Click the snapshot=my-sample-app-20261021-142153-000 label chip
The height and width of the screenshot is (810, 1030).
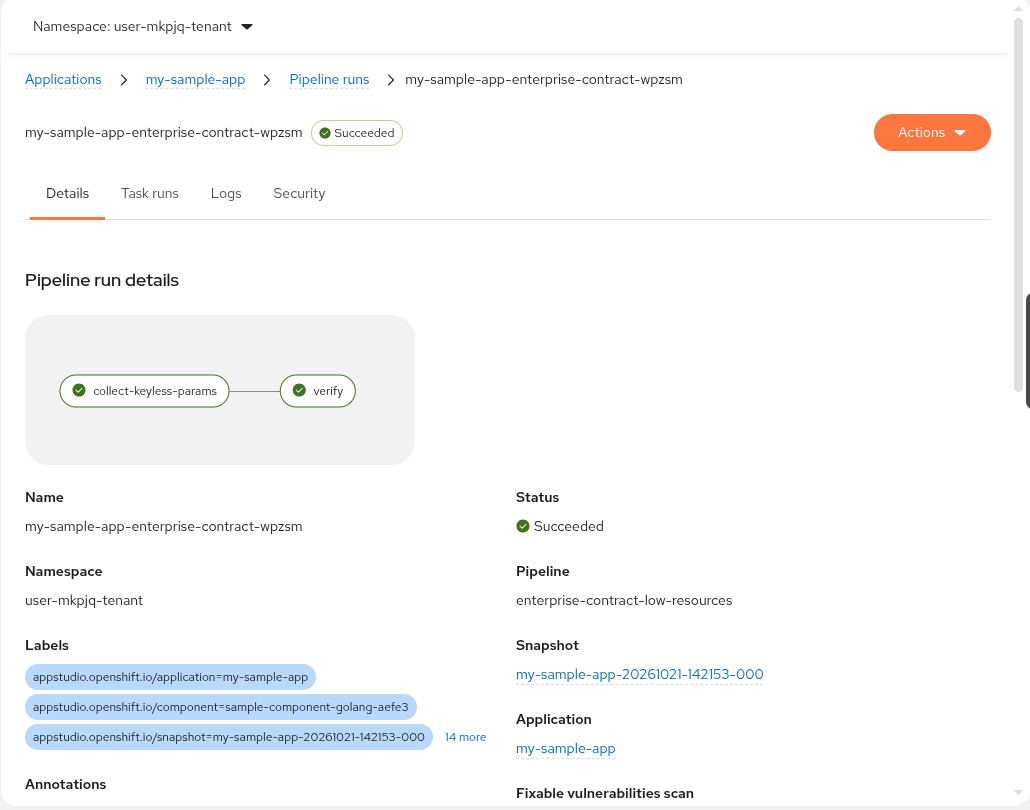tap(229, 737)
